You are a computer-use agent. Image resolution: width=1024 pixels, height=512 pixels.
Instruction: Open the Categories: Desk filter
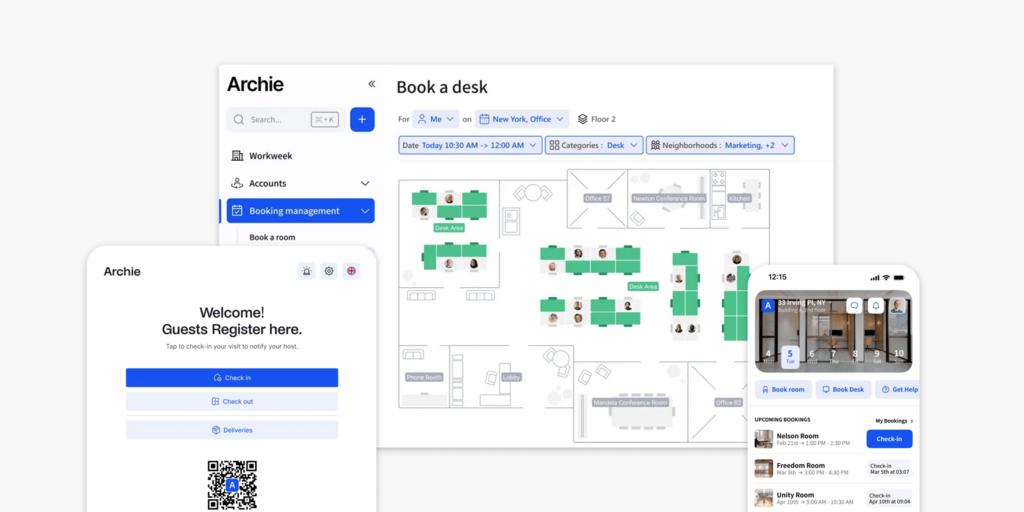[x=594, y=145]
